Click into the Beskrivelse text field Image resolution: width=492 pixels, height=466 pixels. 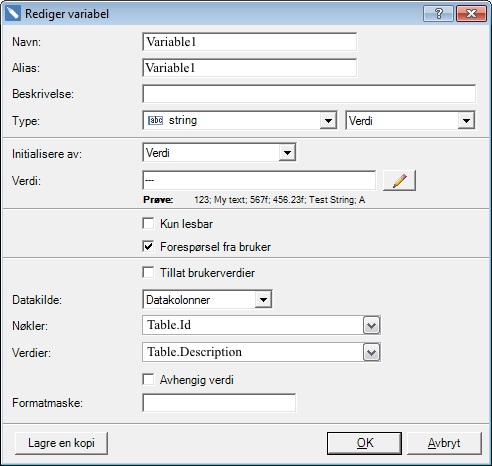(x=309, y=94)
